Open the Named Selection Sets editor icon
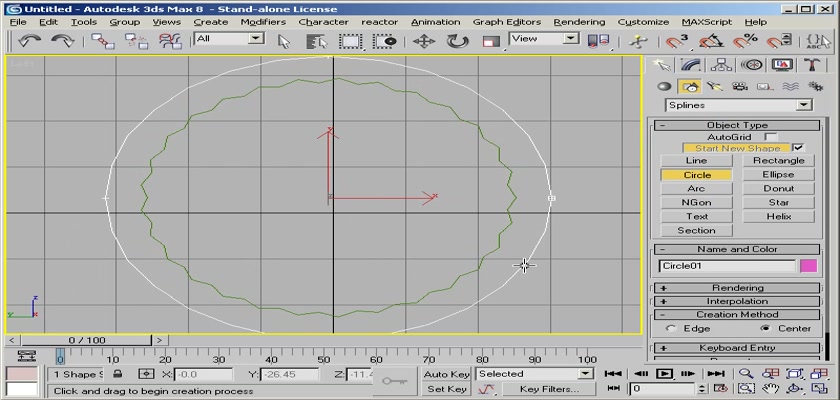Image resolution: width=840 pixels, height=400 pixels. pos(818,41)
